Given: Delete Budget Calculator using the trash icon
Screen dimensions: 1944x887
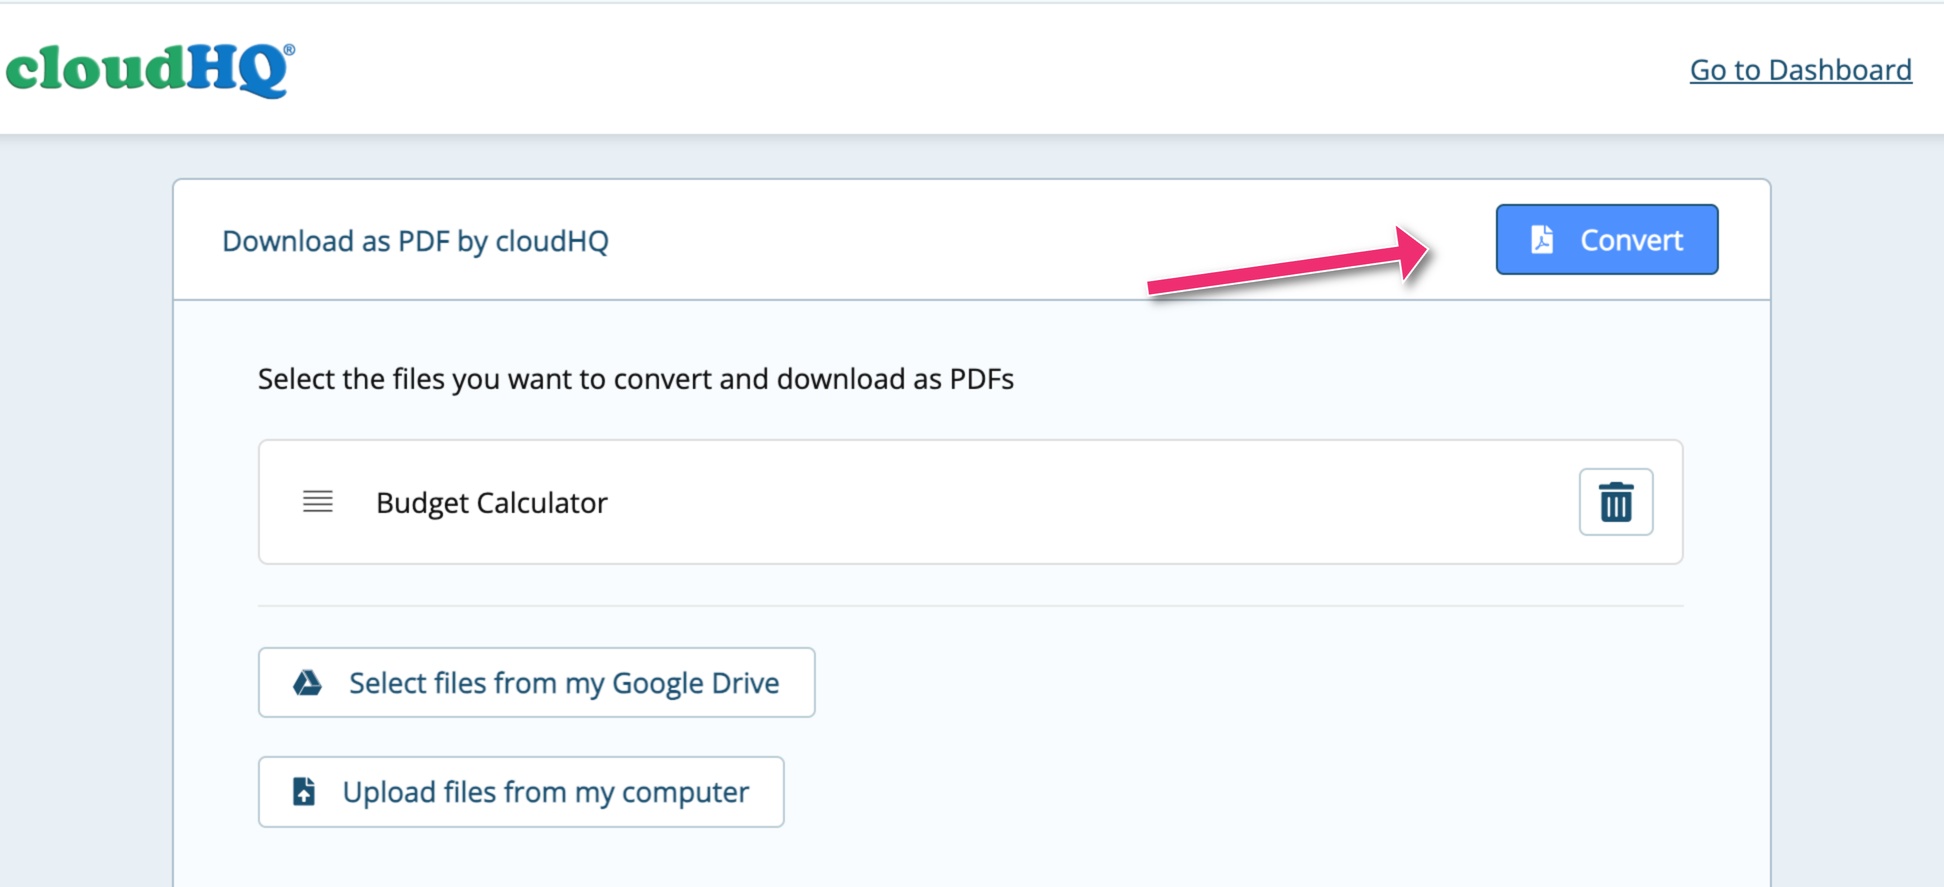Looking at the screenshot, I should point(1615,502).
